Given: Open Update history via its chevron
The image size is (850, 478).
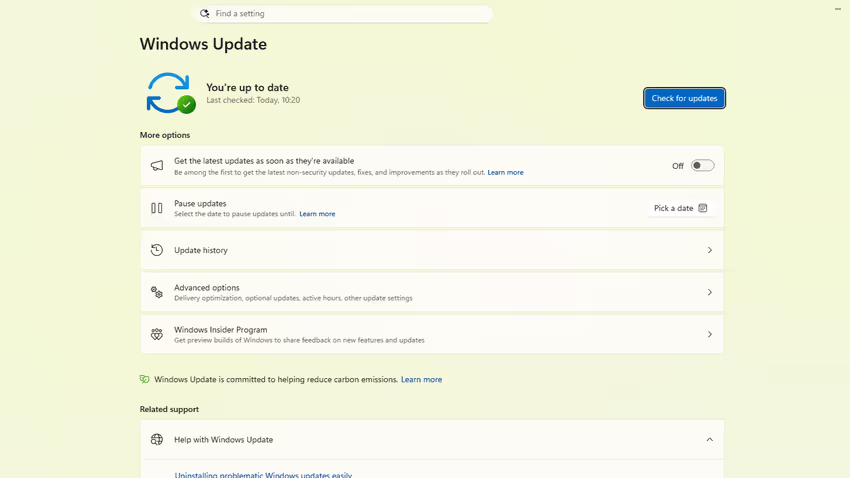Looking at the screenshot, I should pos(710,250).
